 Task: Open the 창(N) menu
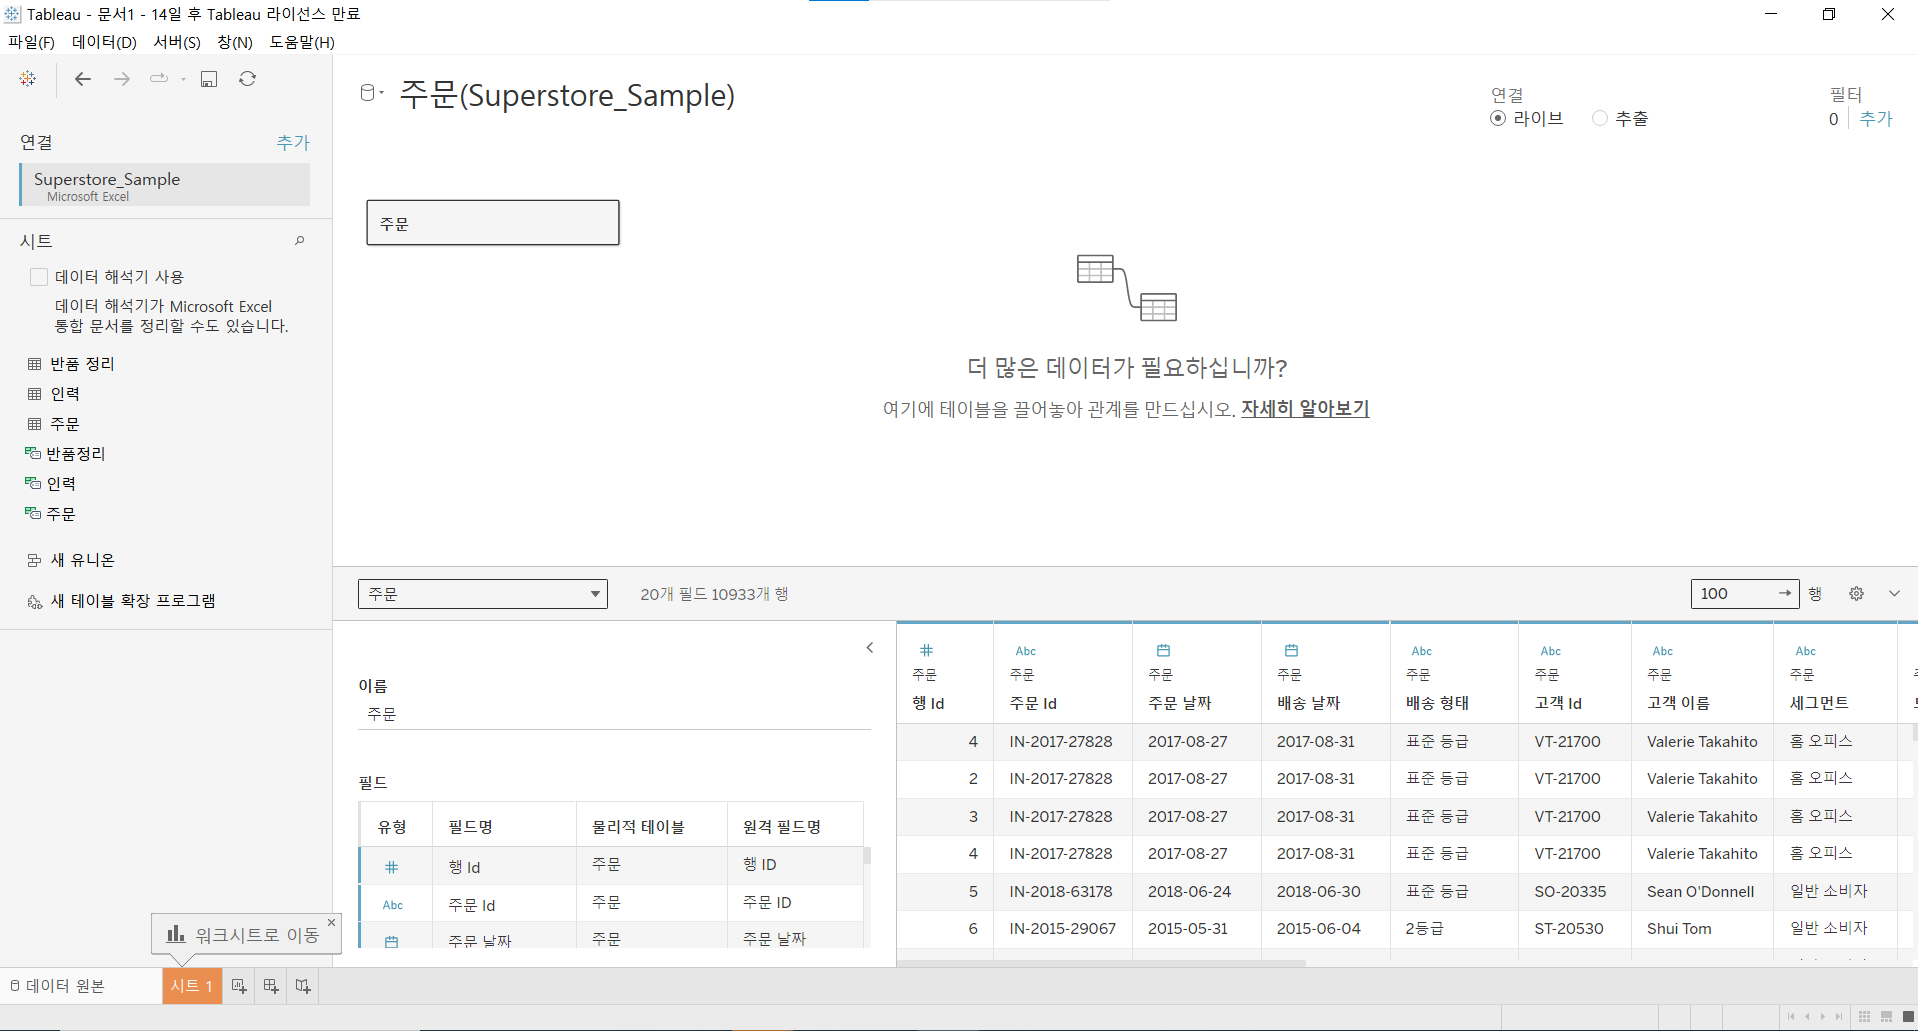[235, 42]
